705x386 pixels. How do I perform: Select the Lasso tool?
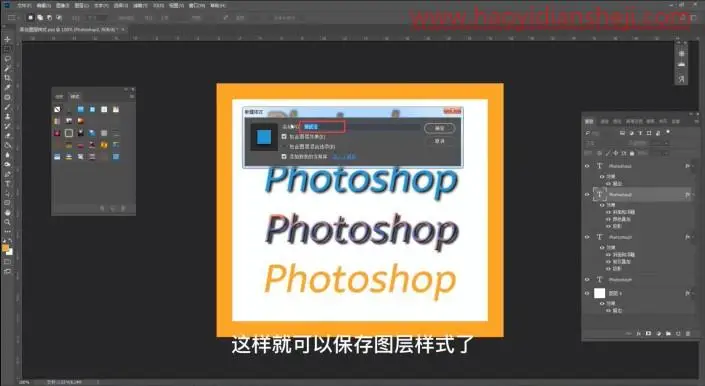[x=7, y=59]
